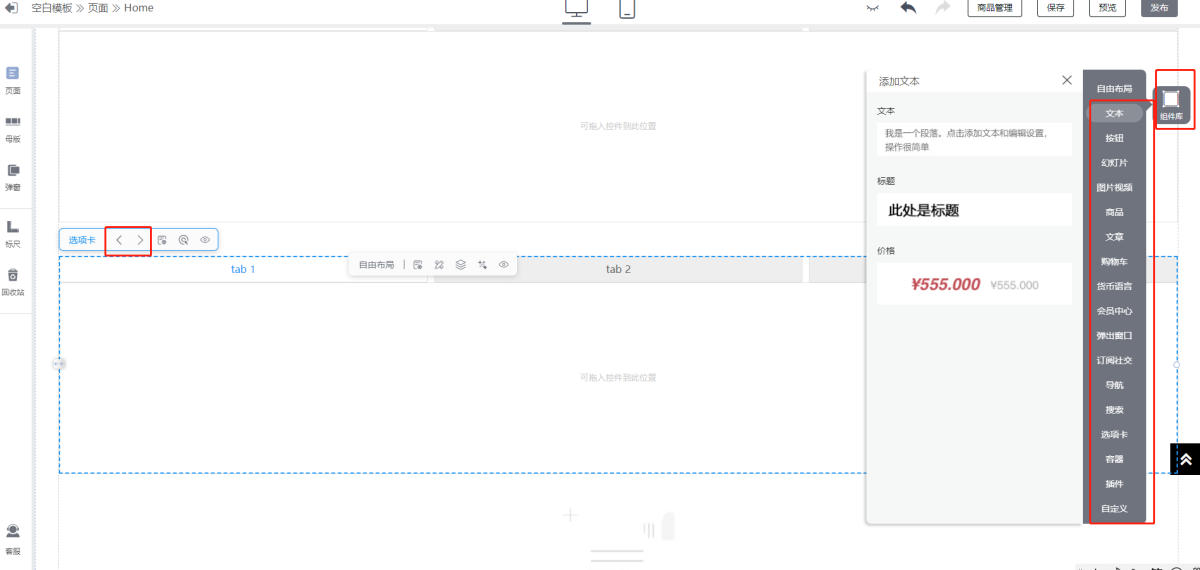Click the 保存 save button
The height and width of the screenshot is (570, 1200).
coord(1055,8)
